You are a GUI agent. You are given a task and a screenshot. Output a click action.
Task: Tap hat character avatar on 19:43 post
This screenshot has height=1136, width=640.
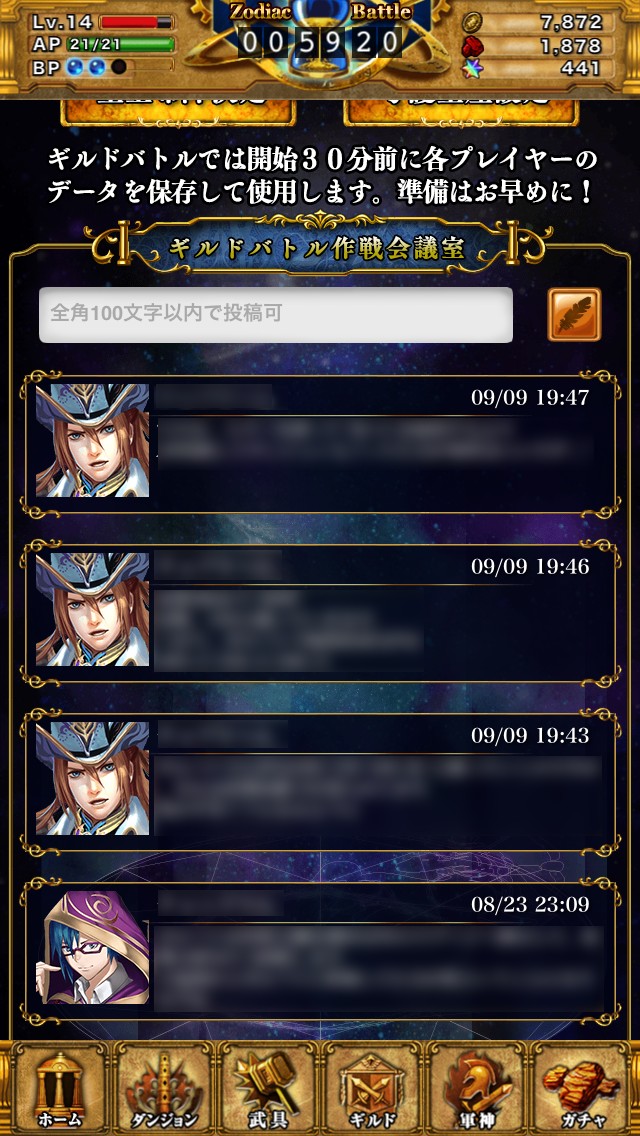point(93,778)
